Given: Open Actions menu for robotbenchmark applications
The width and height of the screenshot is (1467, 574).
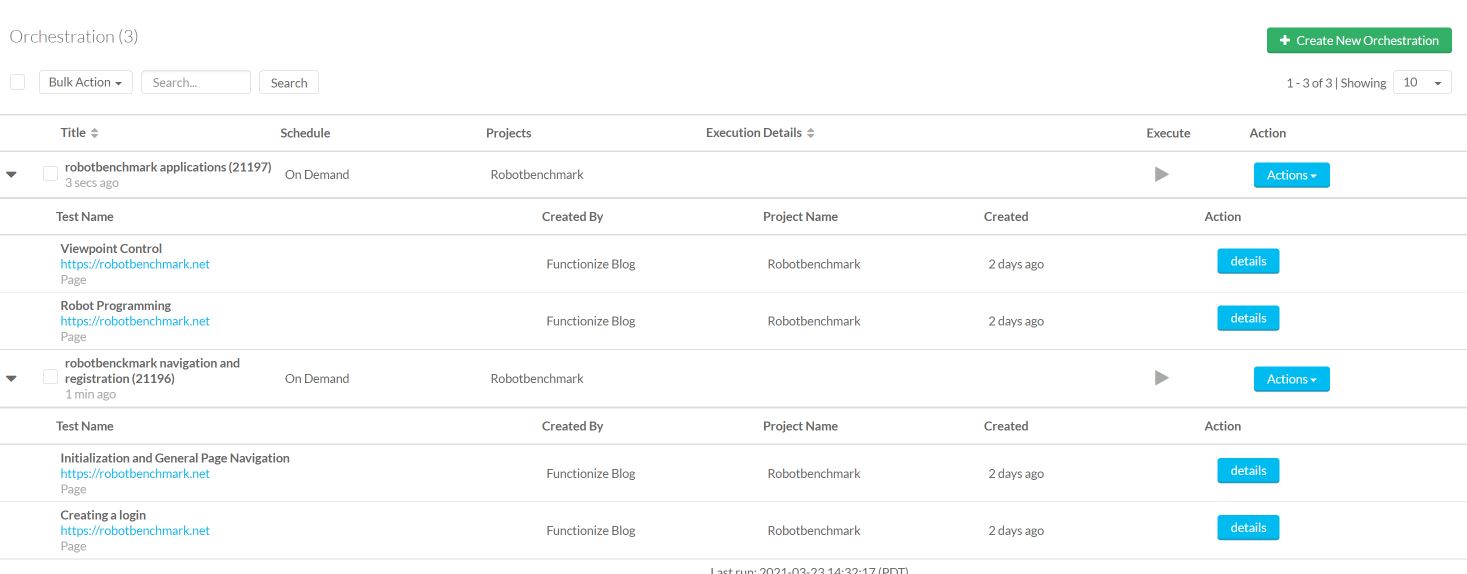Looking at the screenshot, I should [1291, 175].
